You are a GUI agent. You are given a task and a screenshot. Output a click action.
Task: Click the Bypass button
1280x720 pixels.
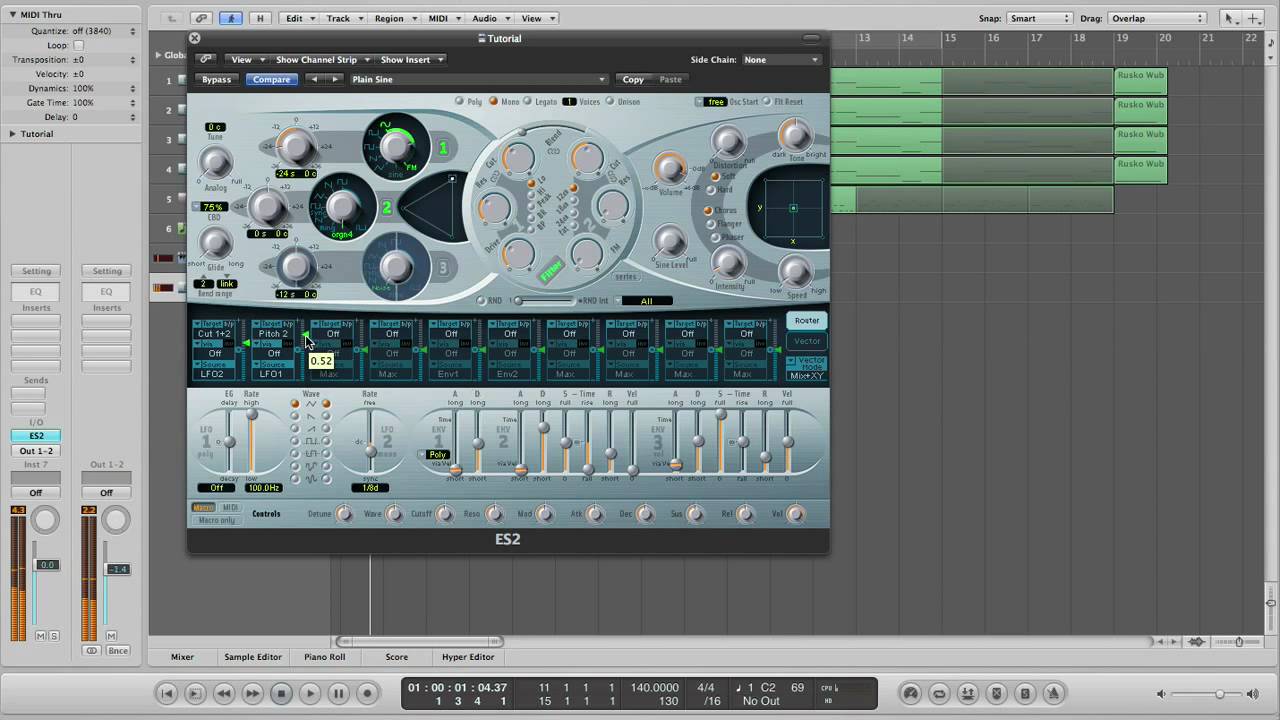tap(216, 79)
